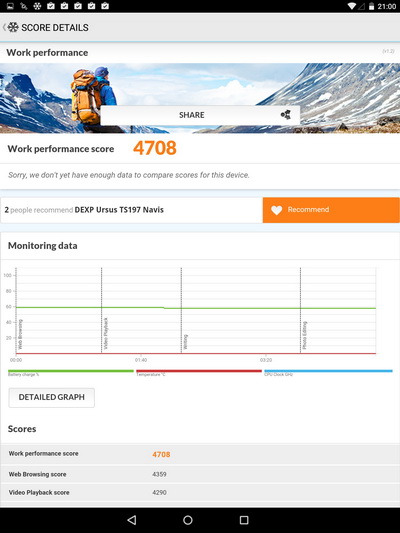The image size is (400, 533).
Task: Open the DETAILED GRAPH button
Action: [52, 397]
